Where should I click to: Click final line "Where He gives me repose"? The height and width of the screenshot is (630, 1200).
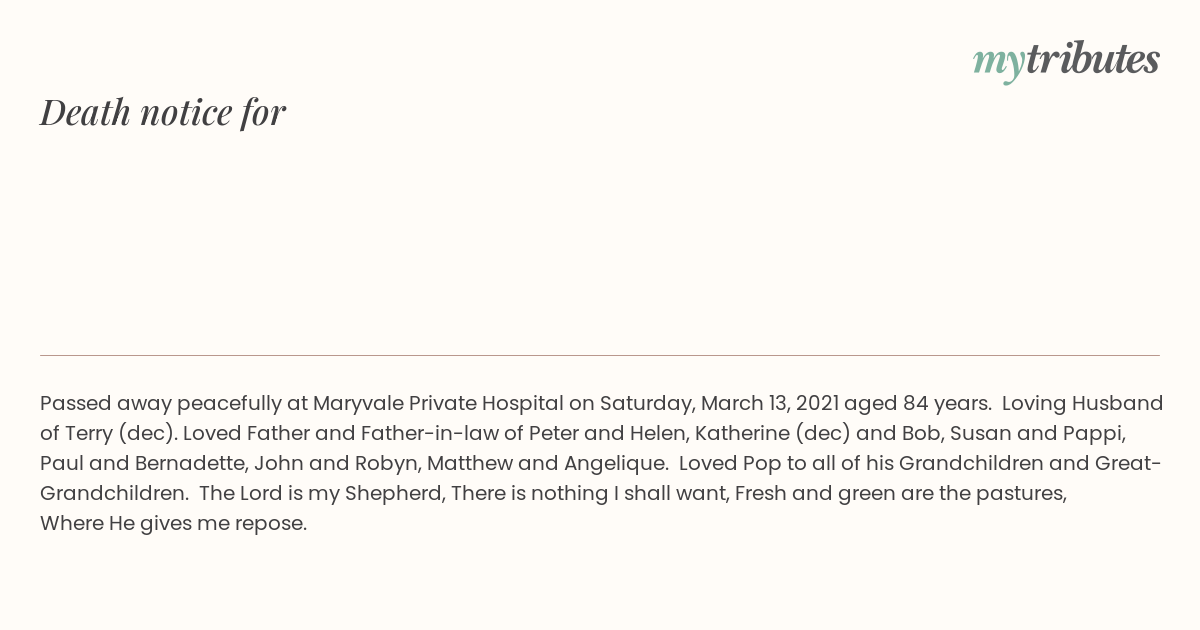(x=172, y=523)
